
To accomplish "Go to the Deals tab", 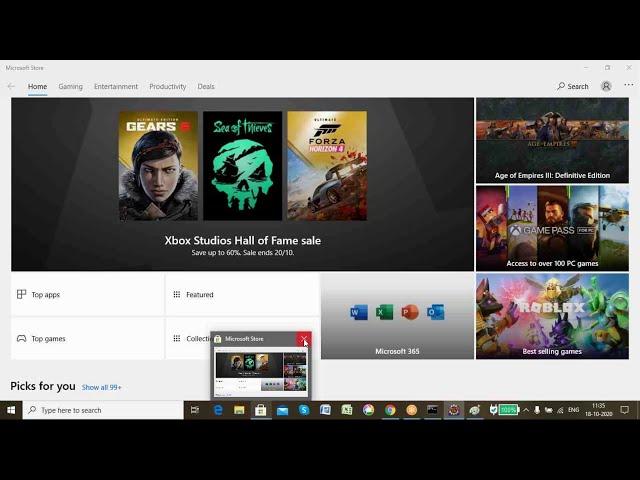I will point(206,87).
